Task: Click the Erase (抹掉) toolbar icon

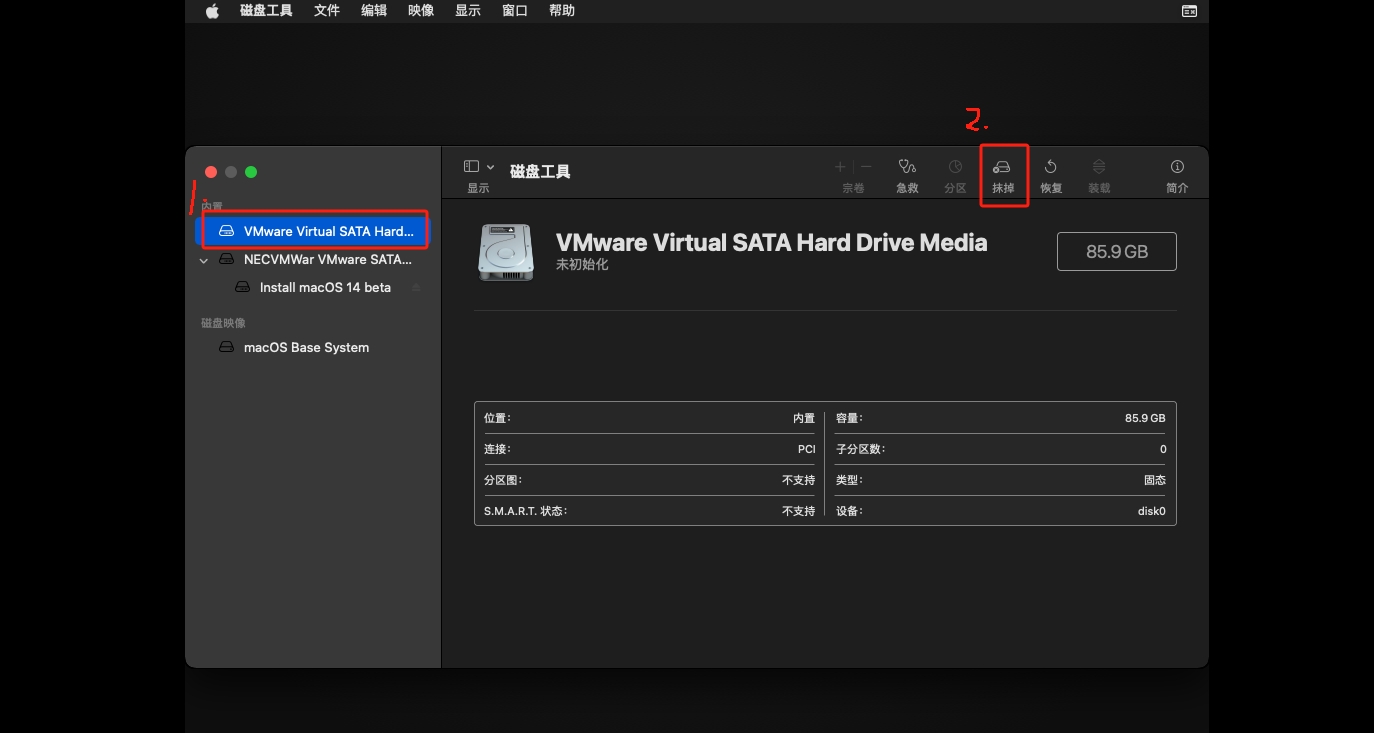Action: [x=1002, y=167]
